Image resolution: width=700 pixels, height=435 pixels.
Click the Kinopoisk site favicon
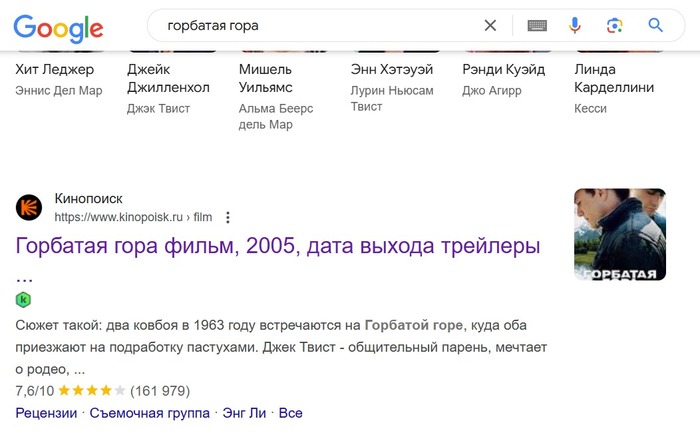pyautogui.click(x=29, y=208)
